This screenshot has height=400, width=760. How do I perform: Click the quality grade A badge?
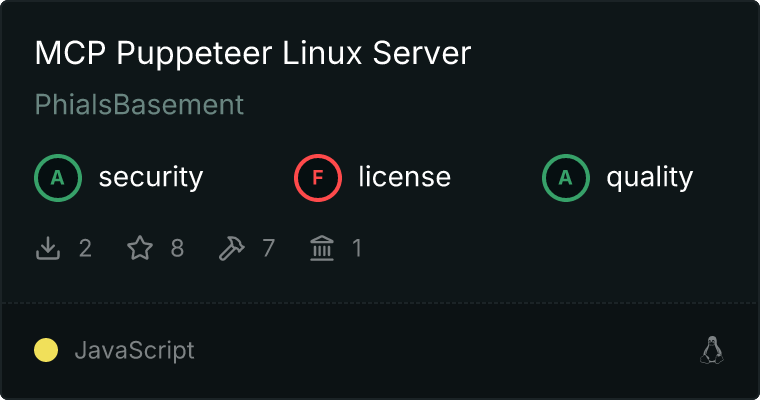(566, 178)
